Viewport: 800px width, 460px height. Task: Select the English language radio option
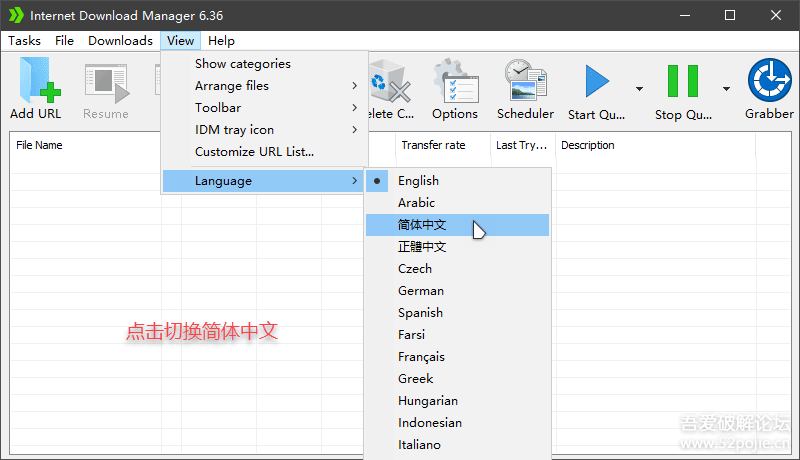[458, 181]
